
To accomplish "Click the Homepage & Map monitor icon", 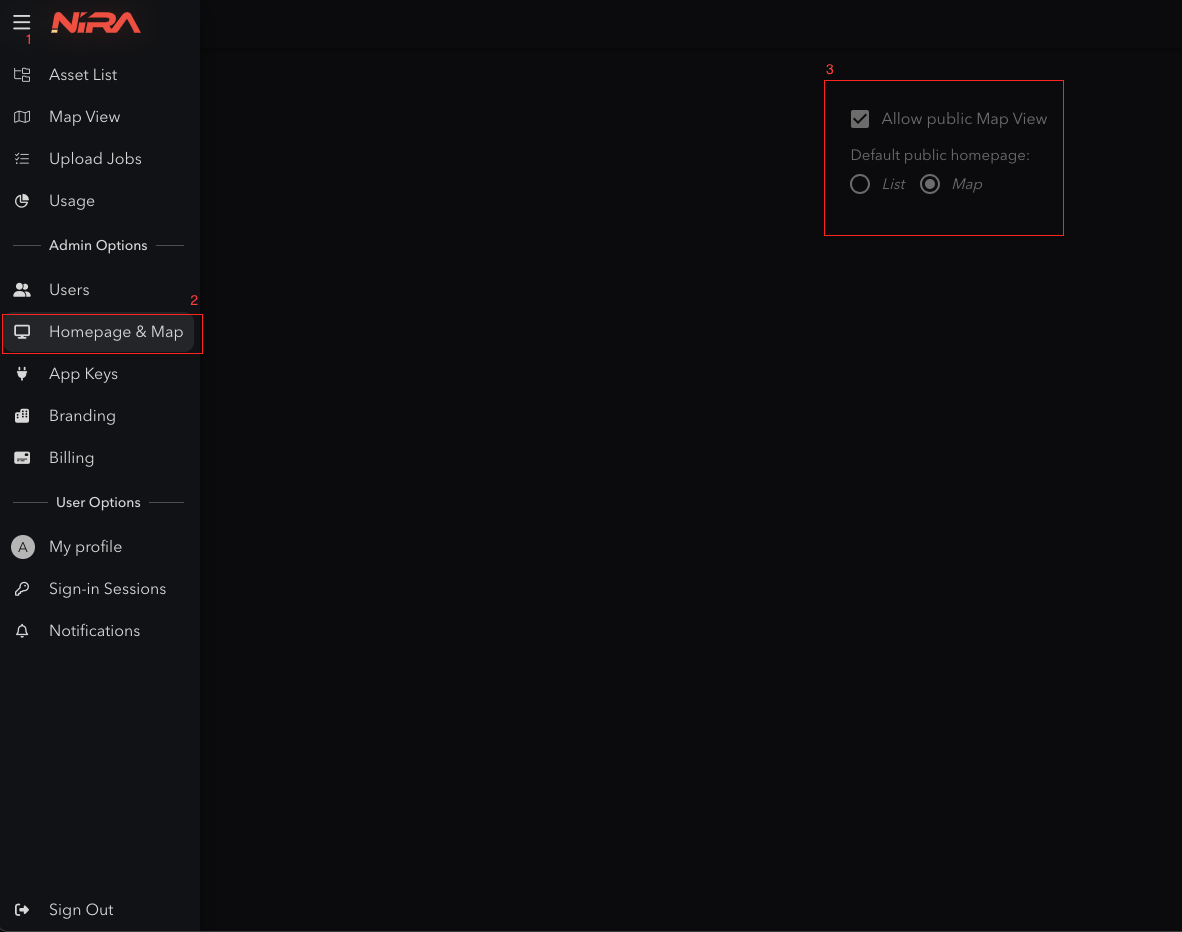I will point(22,332).
